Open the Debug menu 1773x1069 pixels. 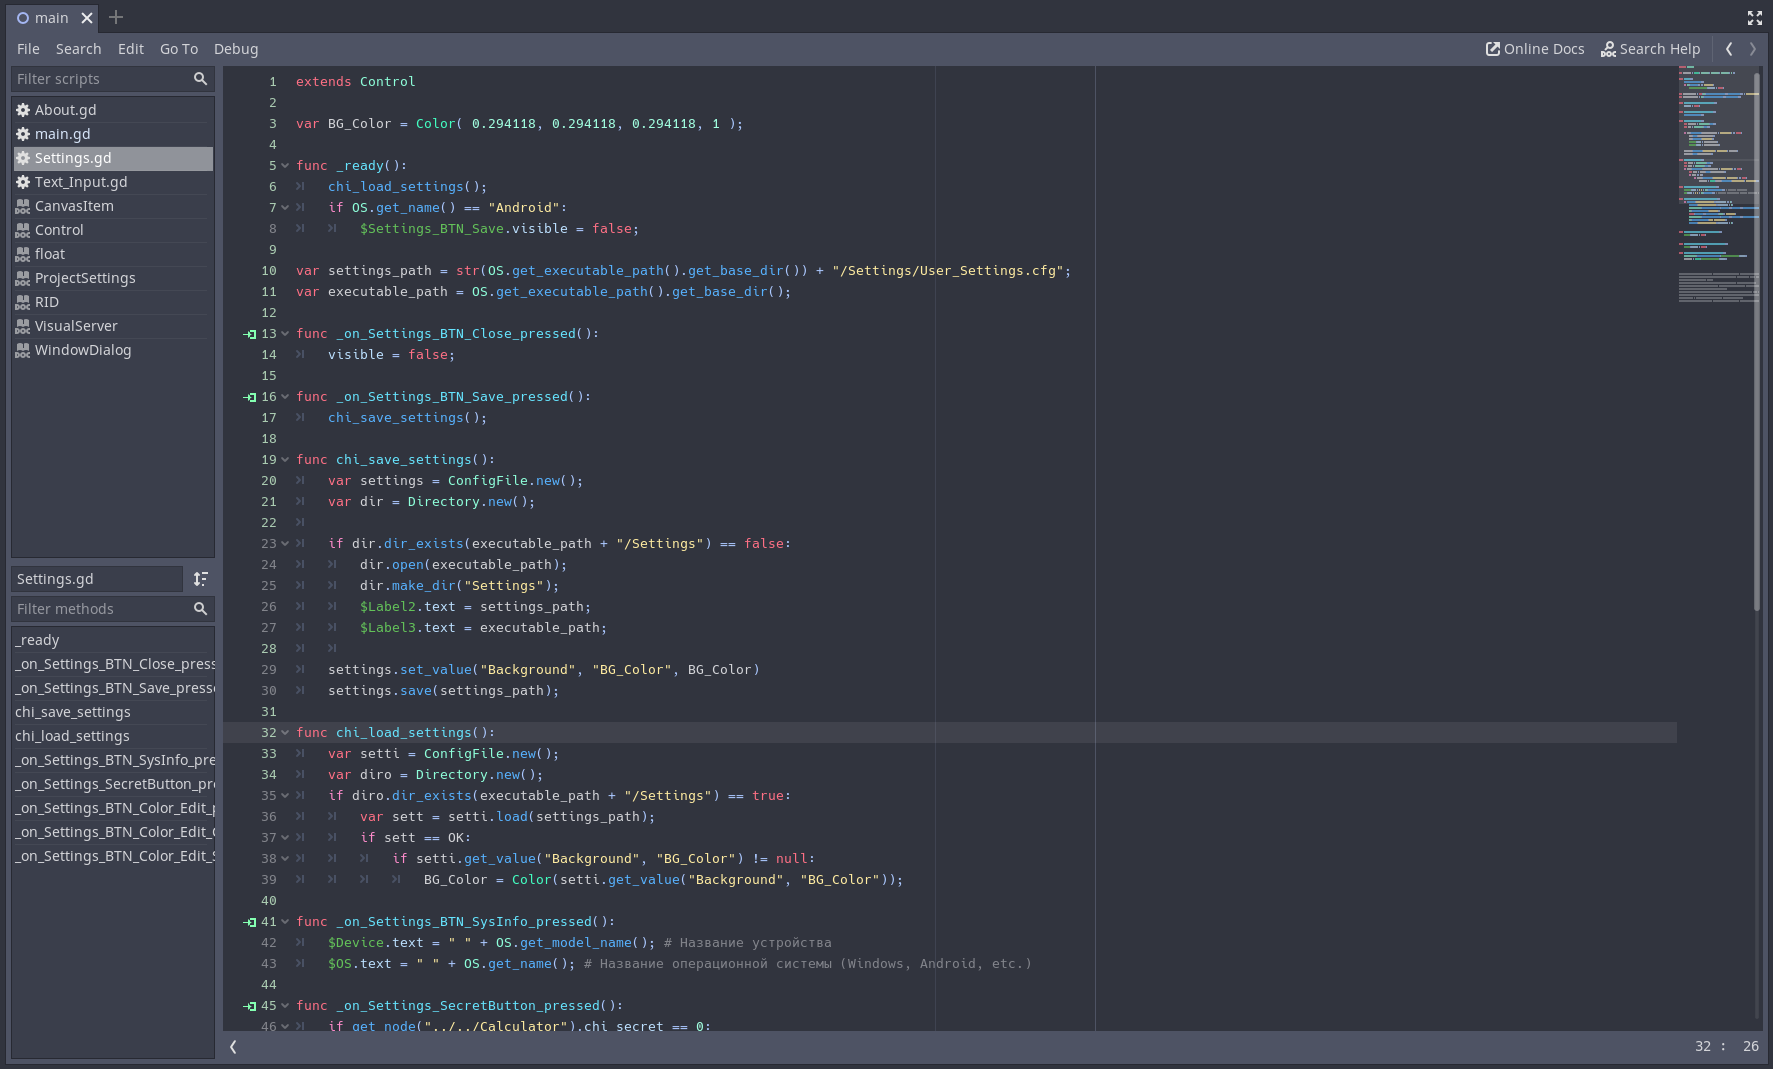point(236,49)
